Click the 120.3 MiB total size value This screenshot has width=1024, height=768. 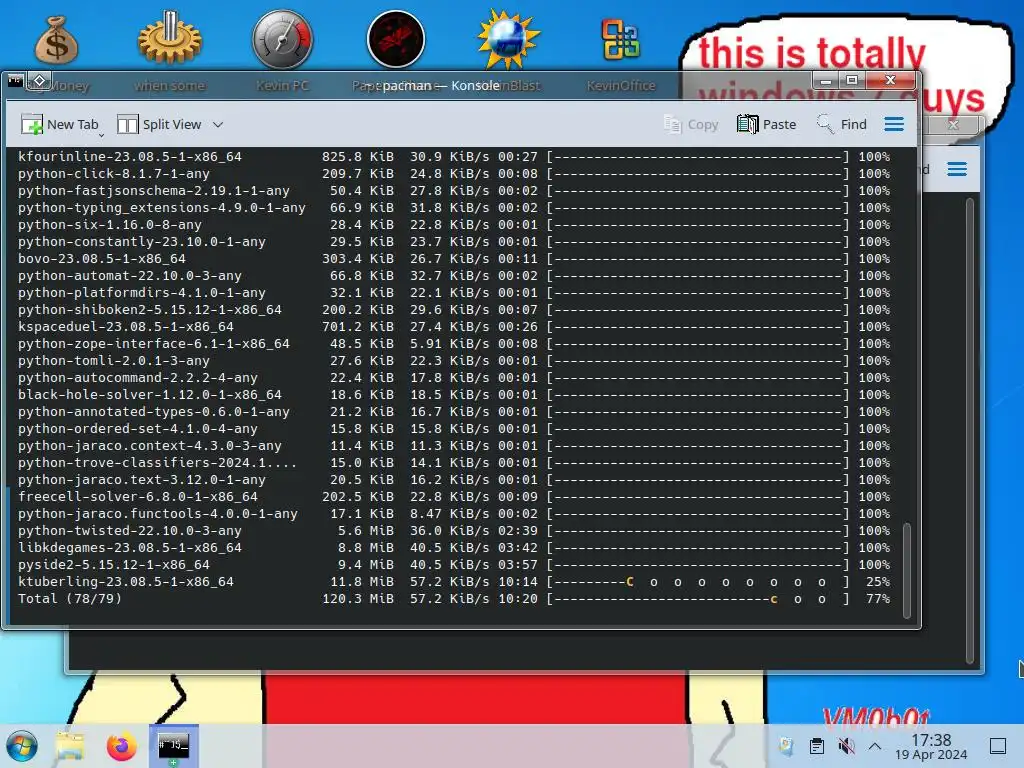click(x=358, y=598)
